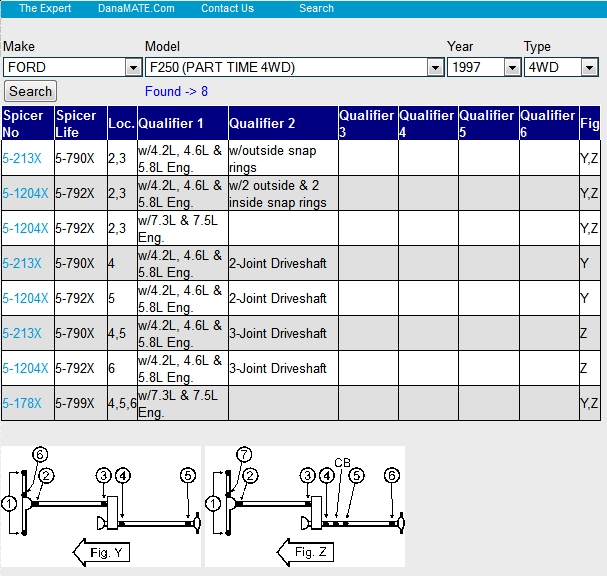This screenshot has height=576, width=607.
Task: Expand the Year dropdown showing 1997
Action: (484, 67)
